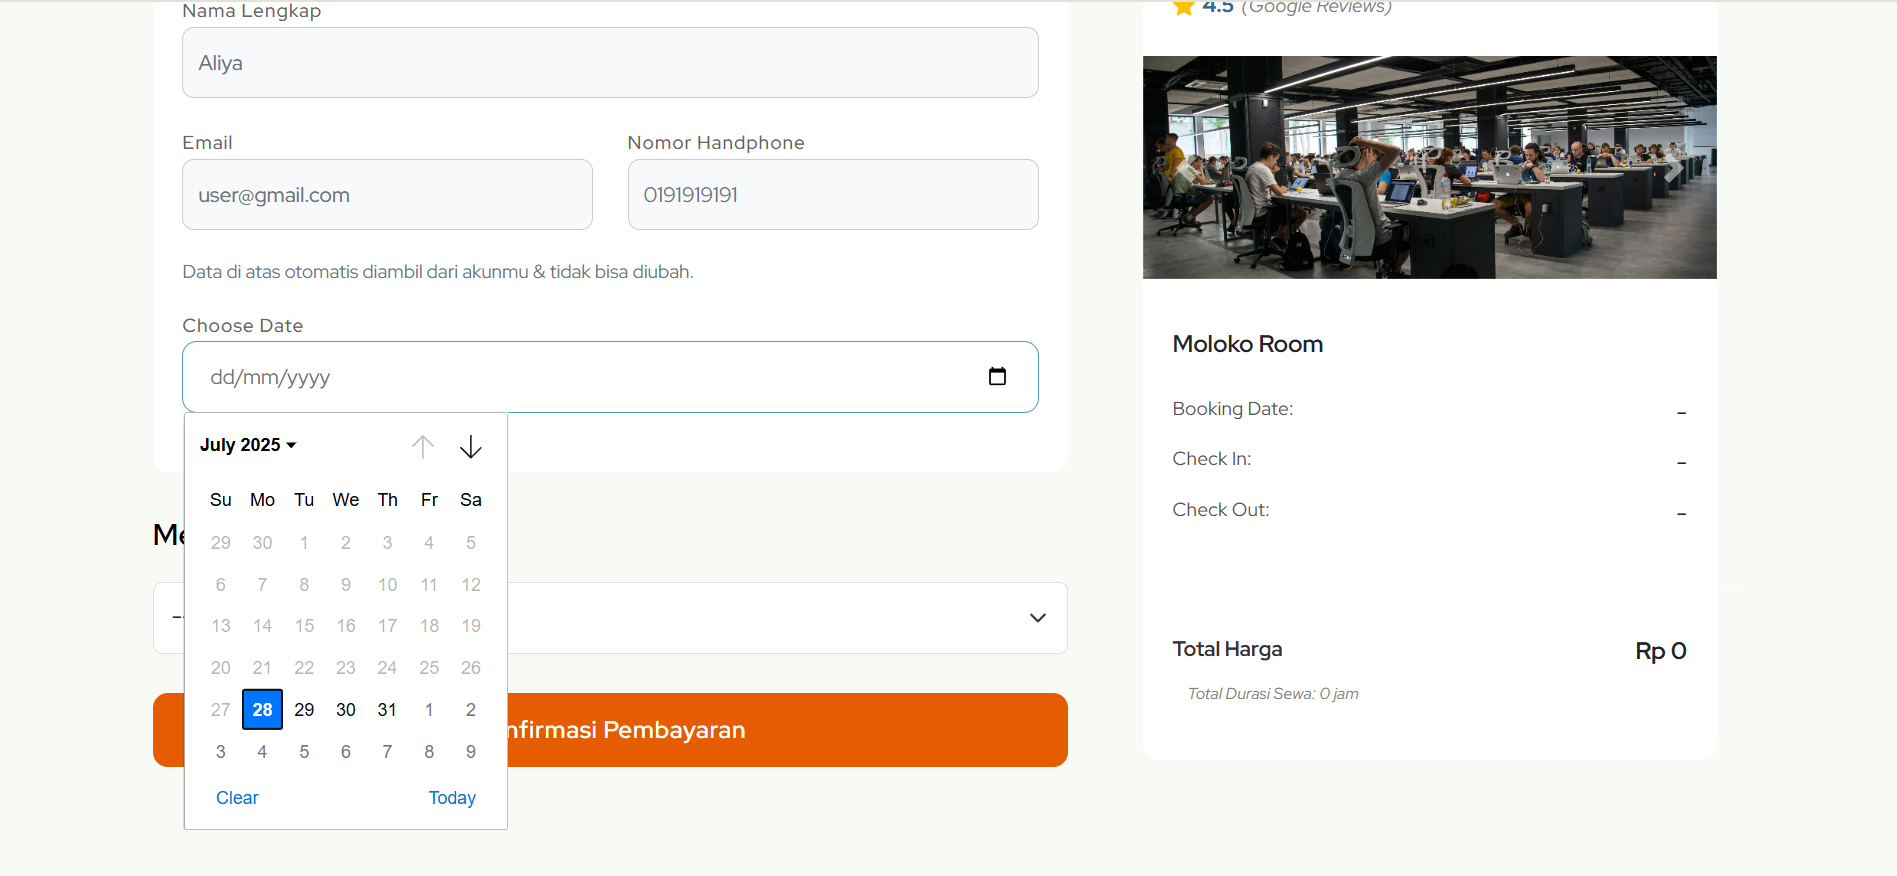Click the Nama Lengkap field with Aliya
Viewport: 1897px width, 876px height.
click(610, 62)
